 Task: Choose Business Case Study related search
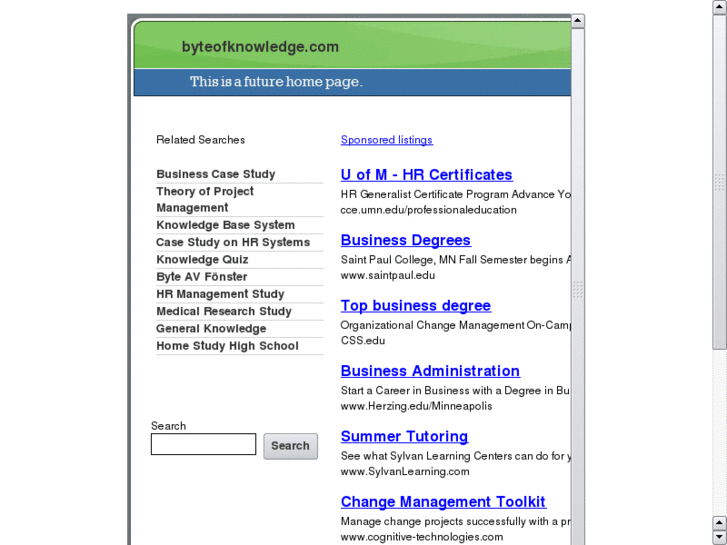pyautogui.click(x=216, y=174)
